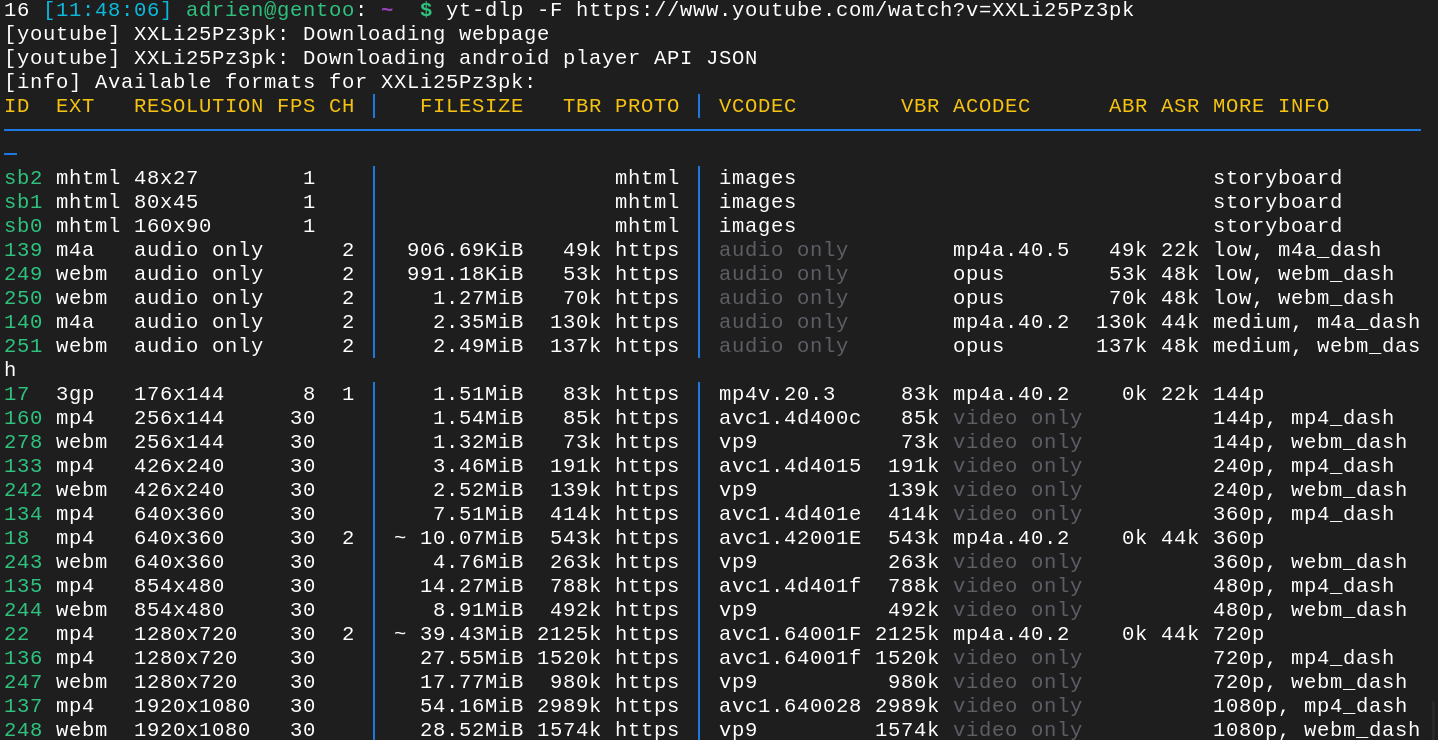Viewport: 1438px width, 740px height.
Task: Click format ID 135
Action: (x=23, y=586)
